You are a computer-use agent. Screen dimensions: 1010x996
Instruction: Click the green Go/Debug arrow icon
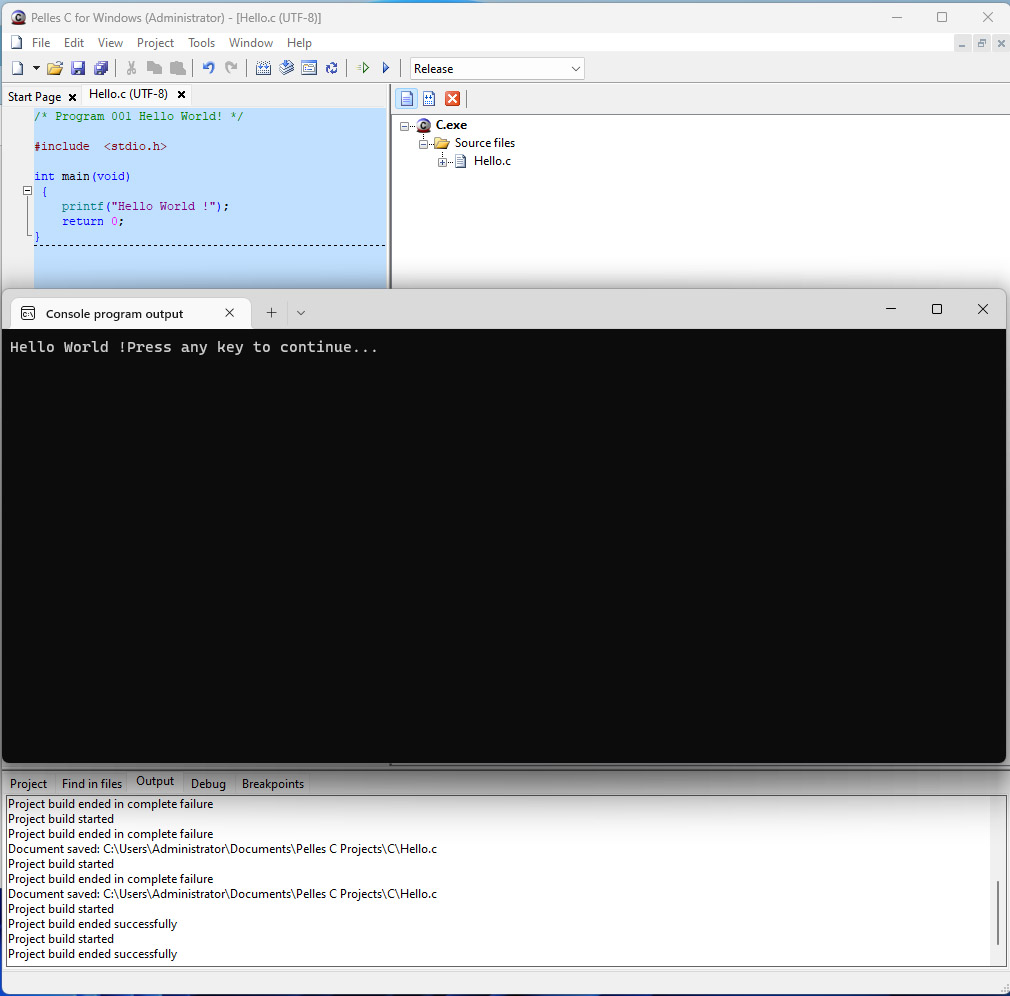click(x=364, y=68)
